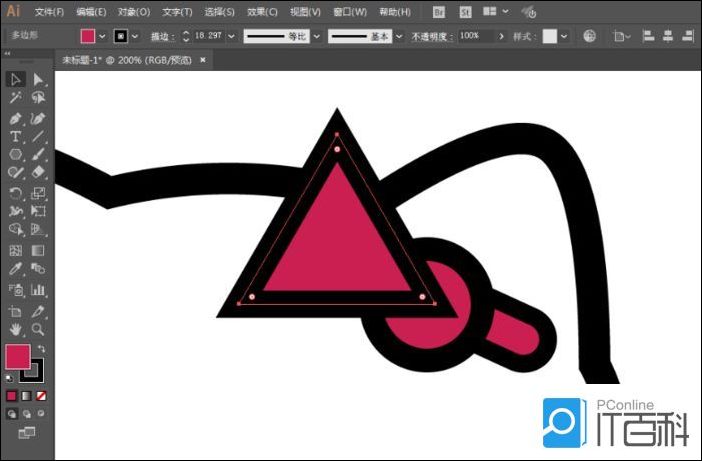Screen dimensions: 702x461
Task: Click the 描边 stroke label link
Action: click(x=161, y=36)
